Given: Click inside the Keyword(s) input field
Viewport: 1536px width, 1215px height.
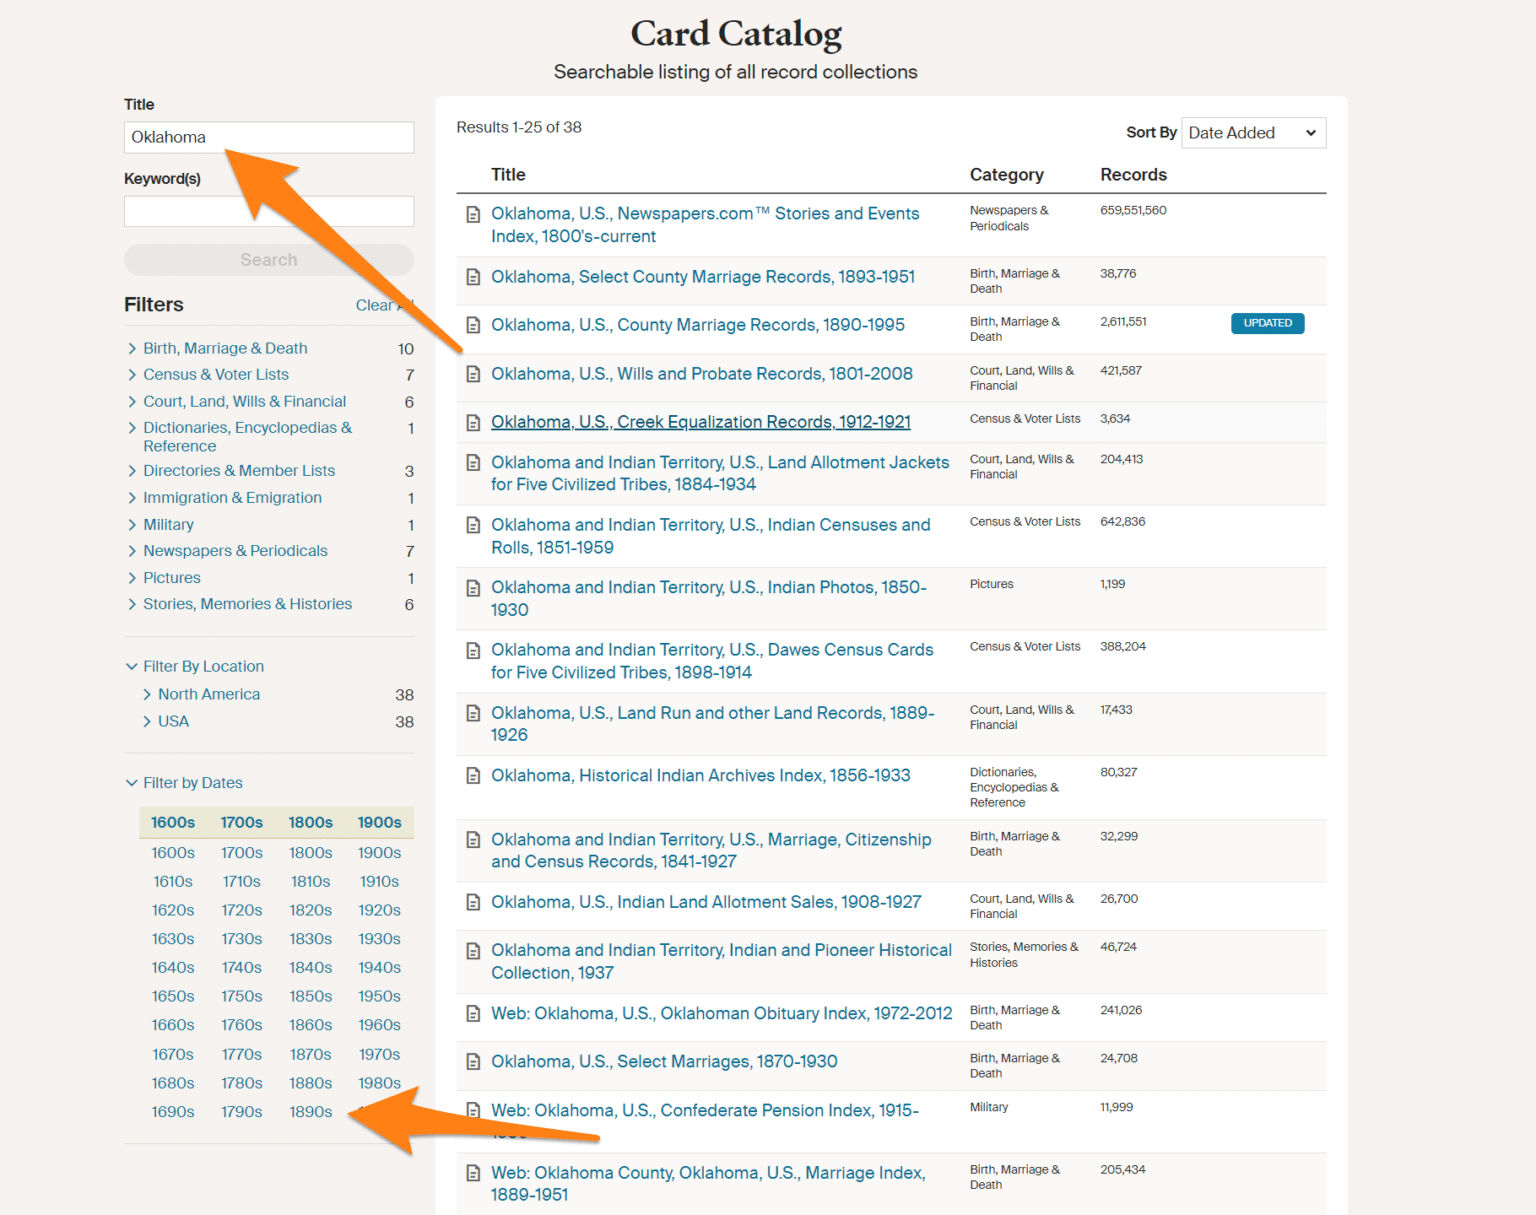Looking at the screenshot, I should tap(268, 211).
